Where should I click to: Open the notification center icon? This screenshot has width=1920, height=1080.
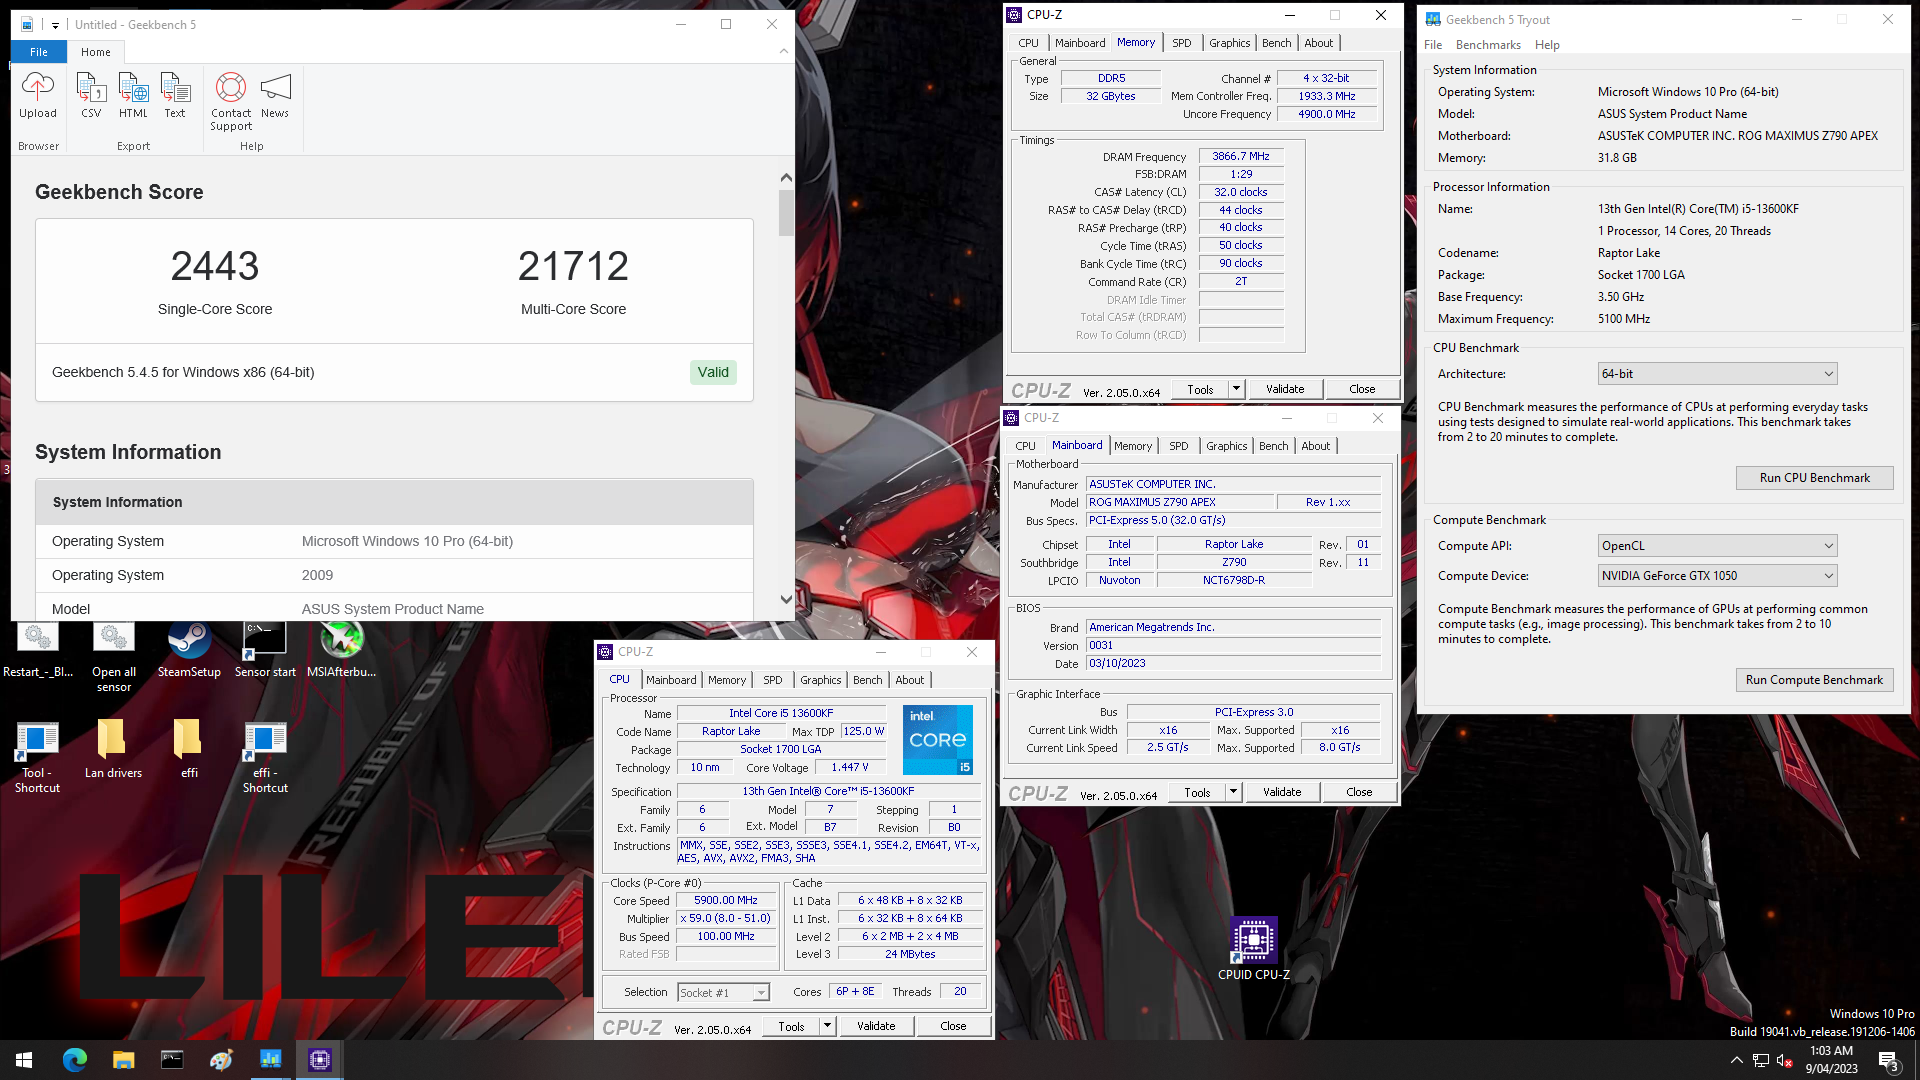point(1888,1061)
